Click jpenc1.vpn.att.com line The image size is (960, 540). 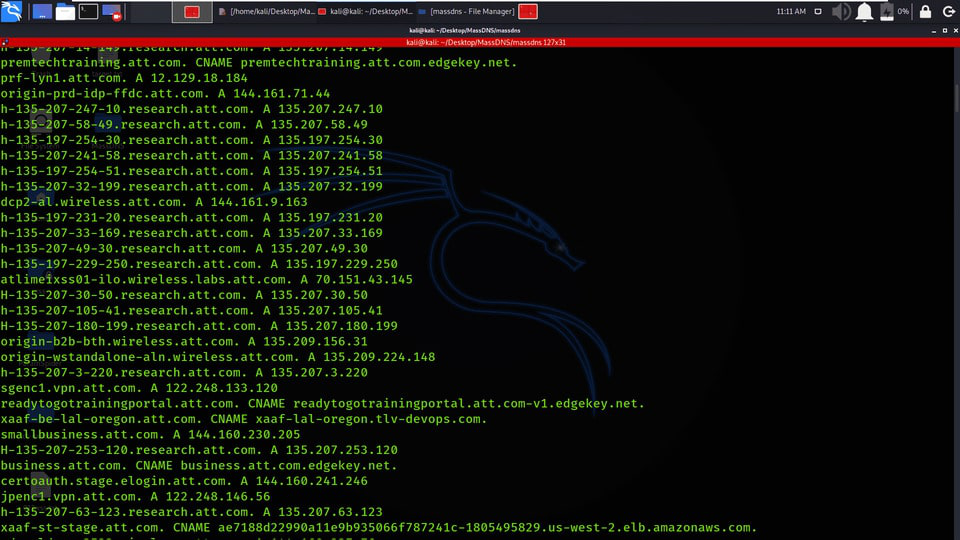[x=135, y=497]
